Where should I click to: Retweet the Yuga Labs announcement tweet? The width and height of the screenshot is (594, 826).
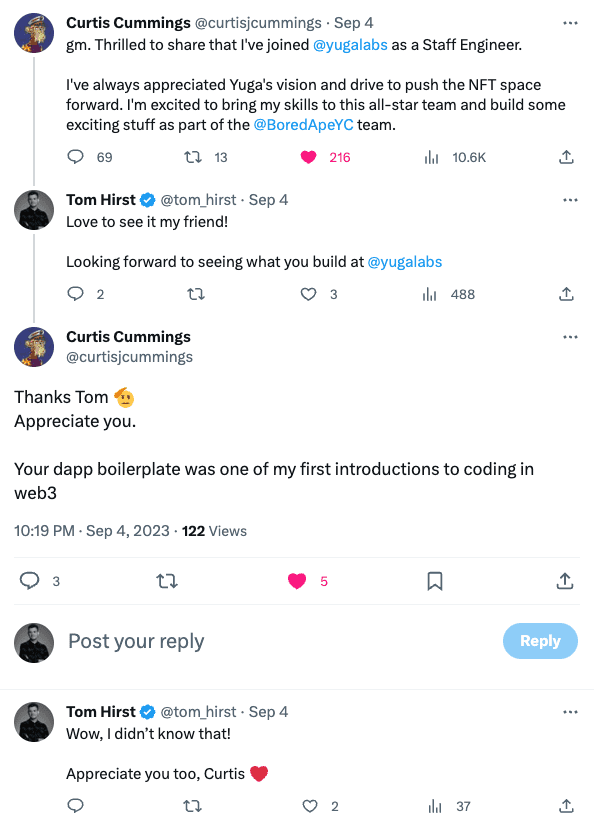point(193,157)
